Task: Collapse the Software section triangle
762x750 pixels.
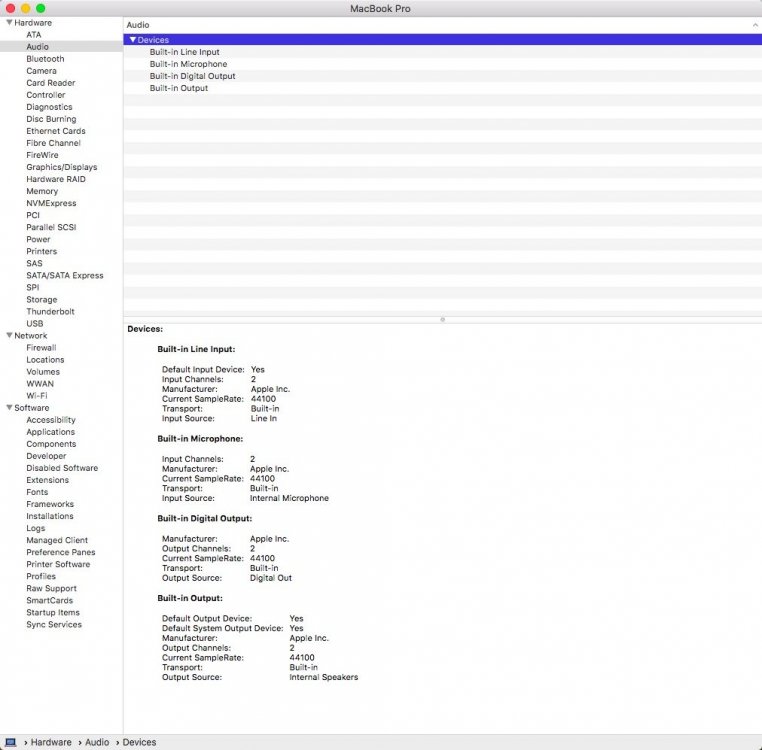Action: click(9, 407)
